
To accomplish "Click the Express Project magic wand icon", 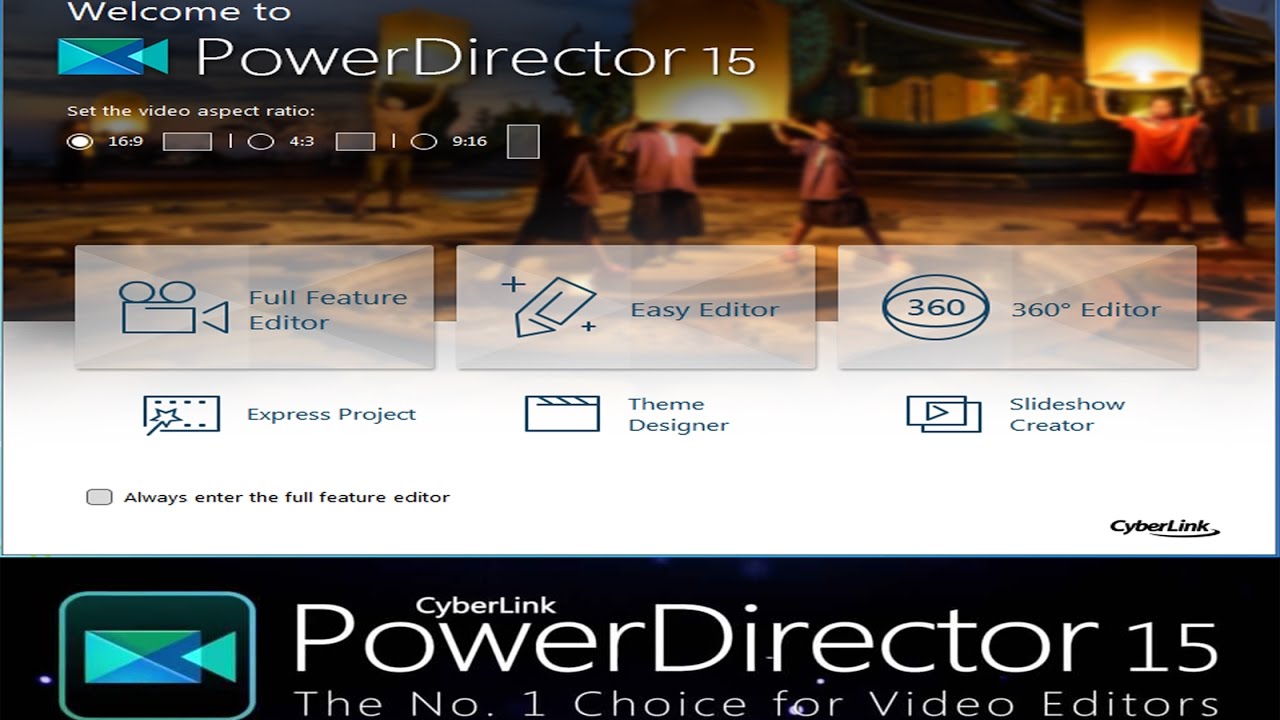I will [x=181, y=414].
